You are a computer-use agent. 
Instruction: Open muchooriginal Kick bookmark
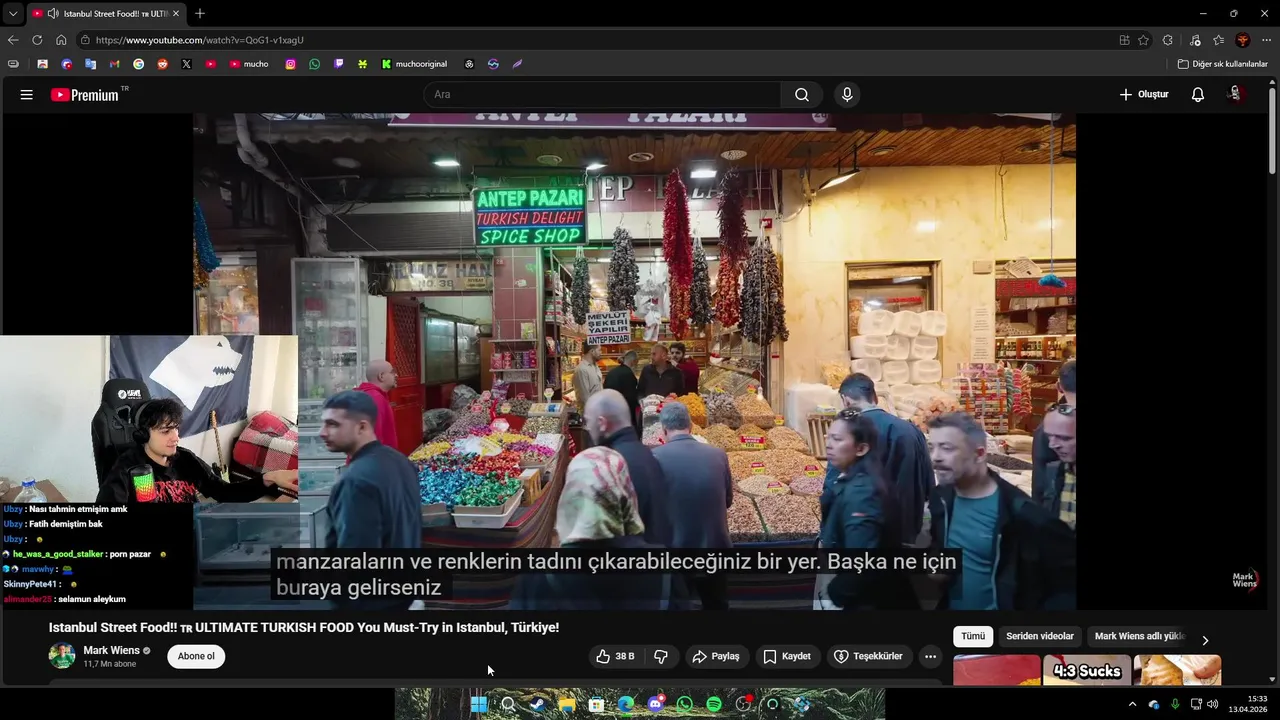(414, 64)
